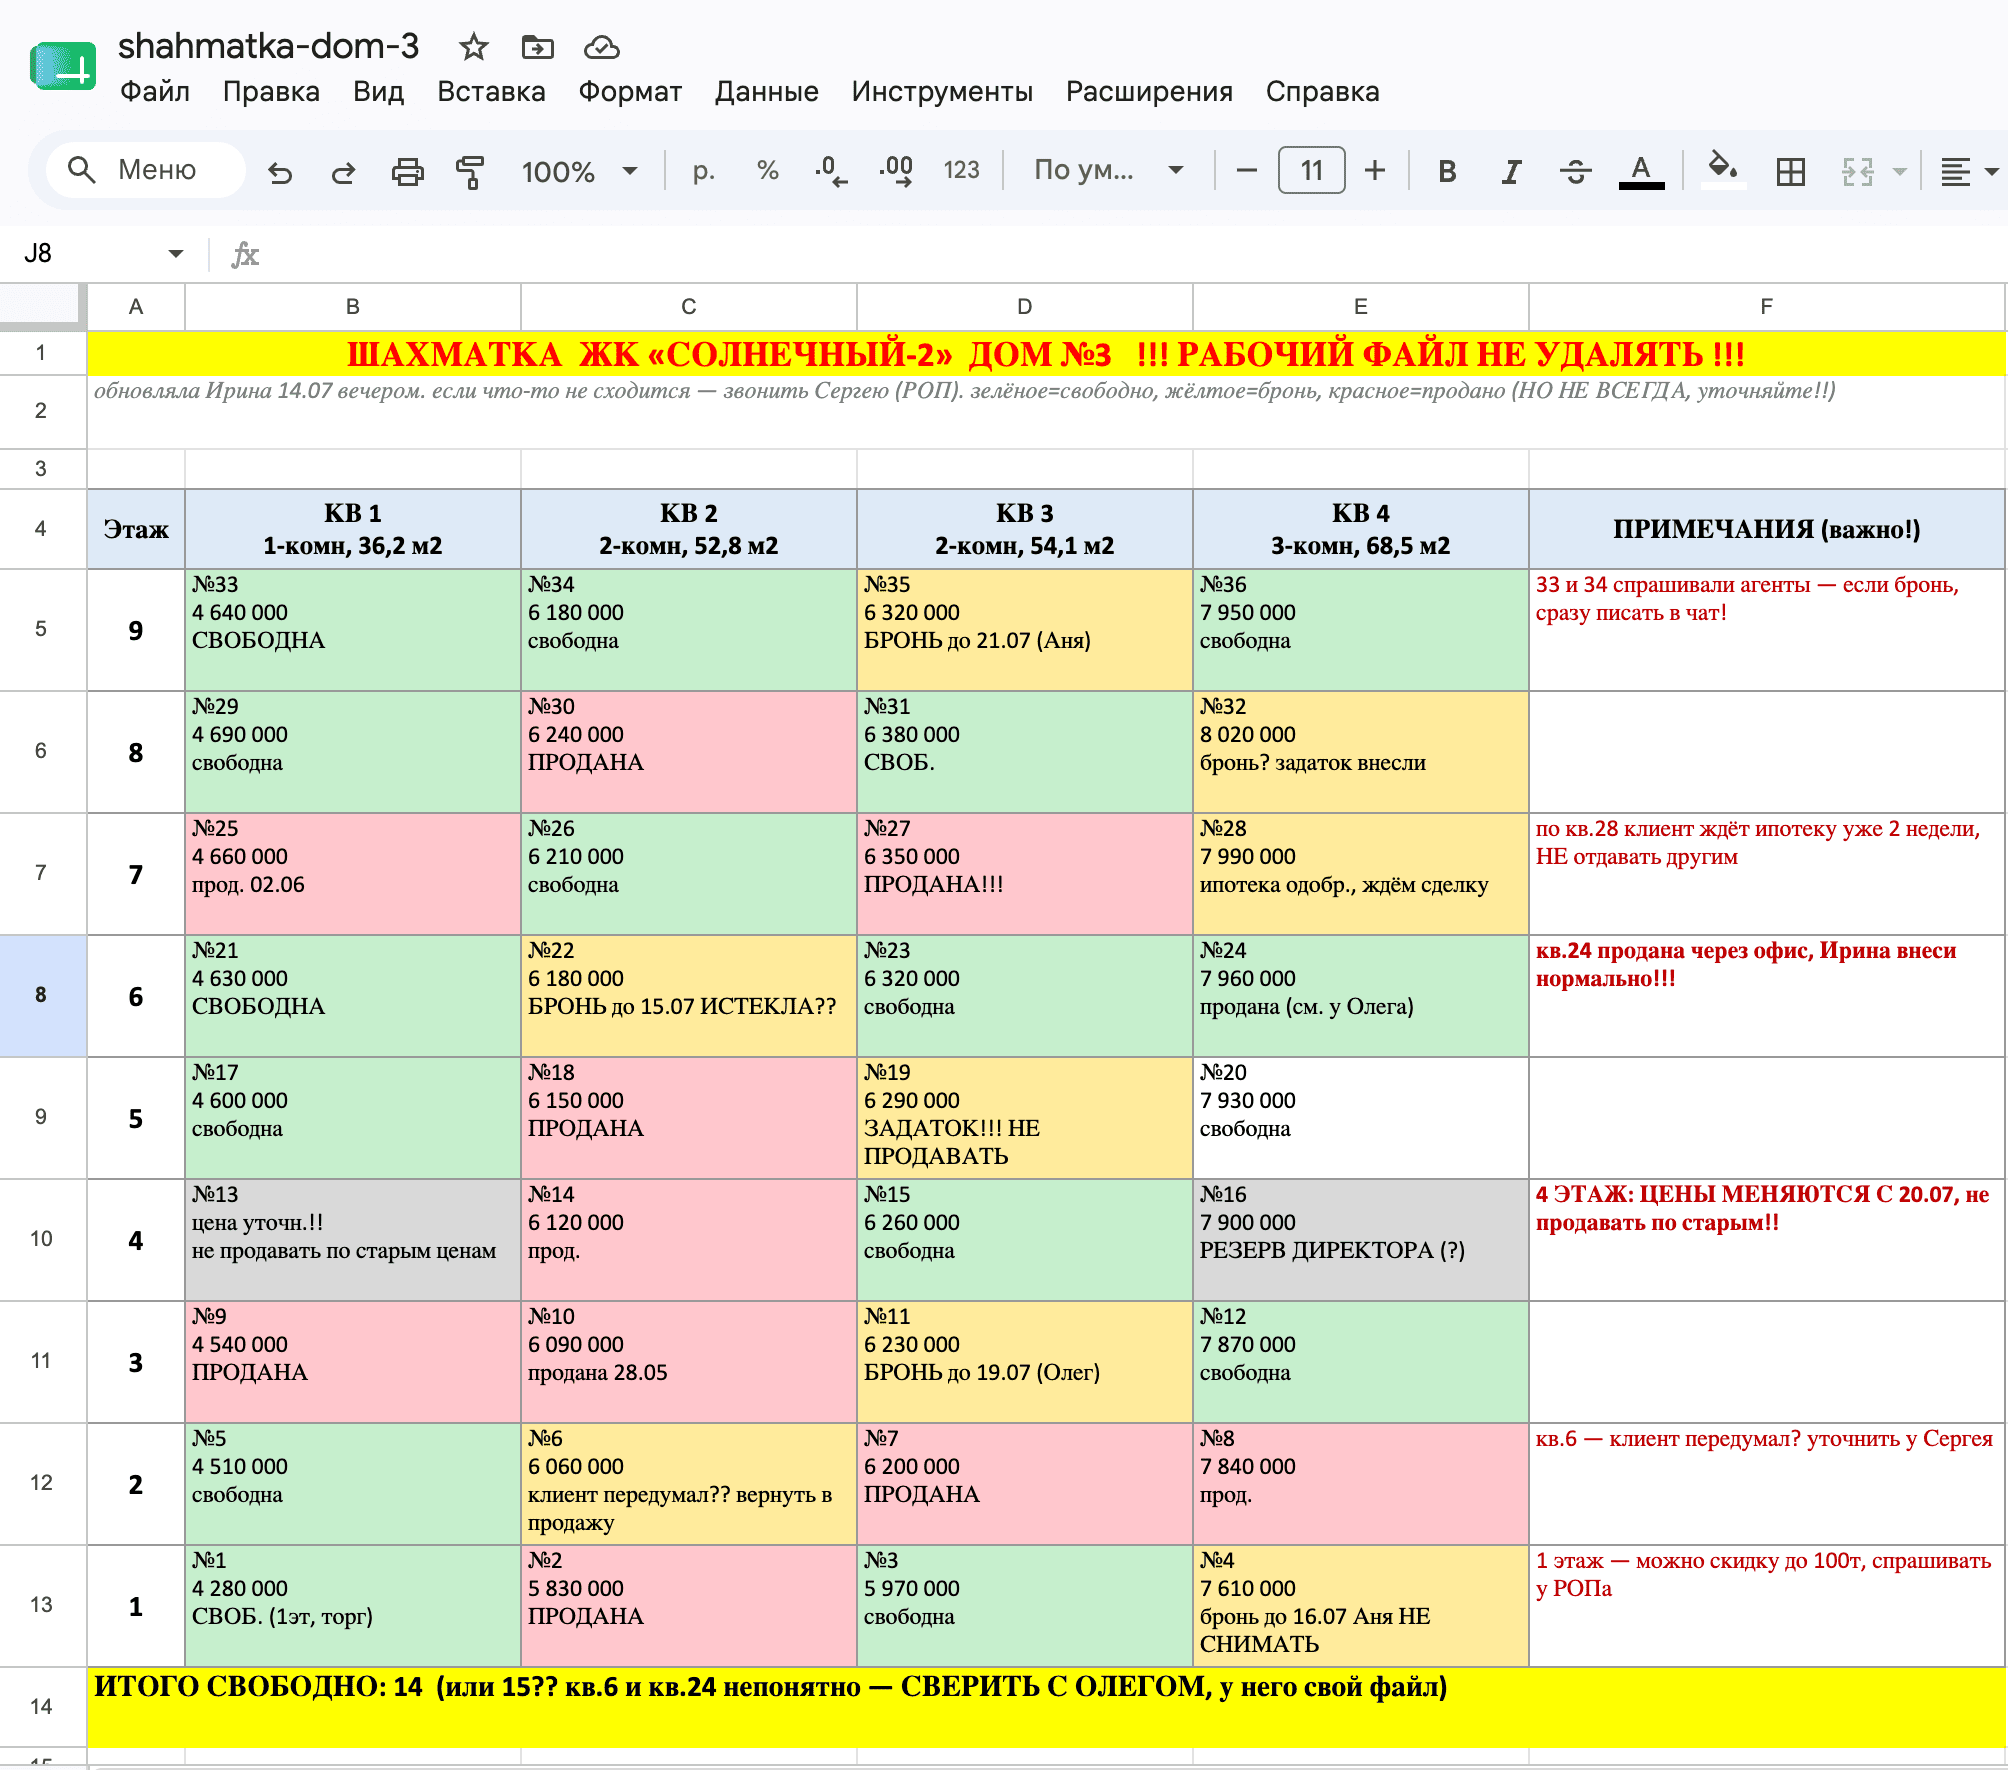The height and width of the screenshot is (1770, 2008).
Task: Open the Вид menu
Action: (378, 92)
